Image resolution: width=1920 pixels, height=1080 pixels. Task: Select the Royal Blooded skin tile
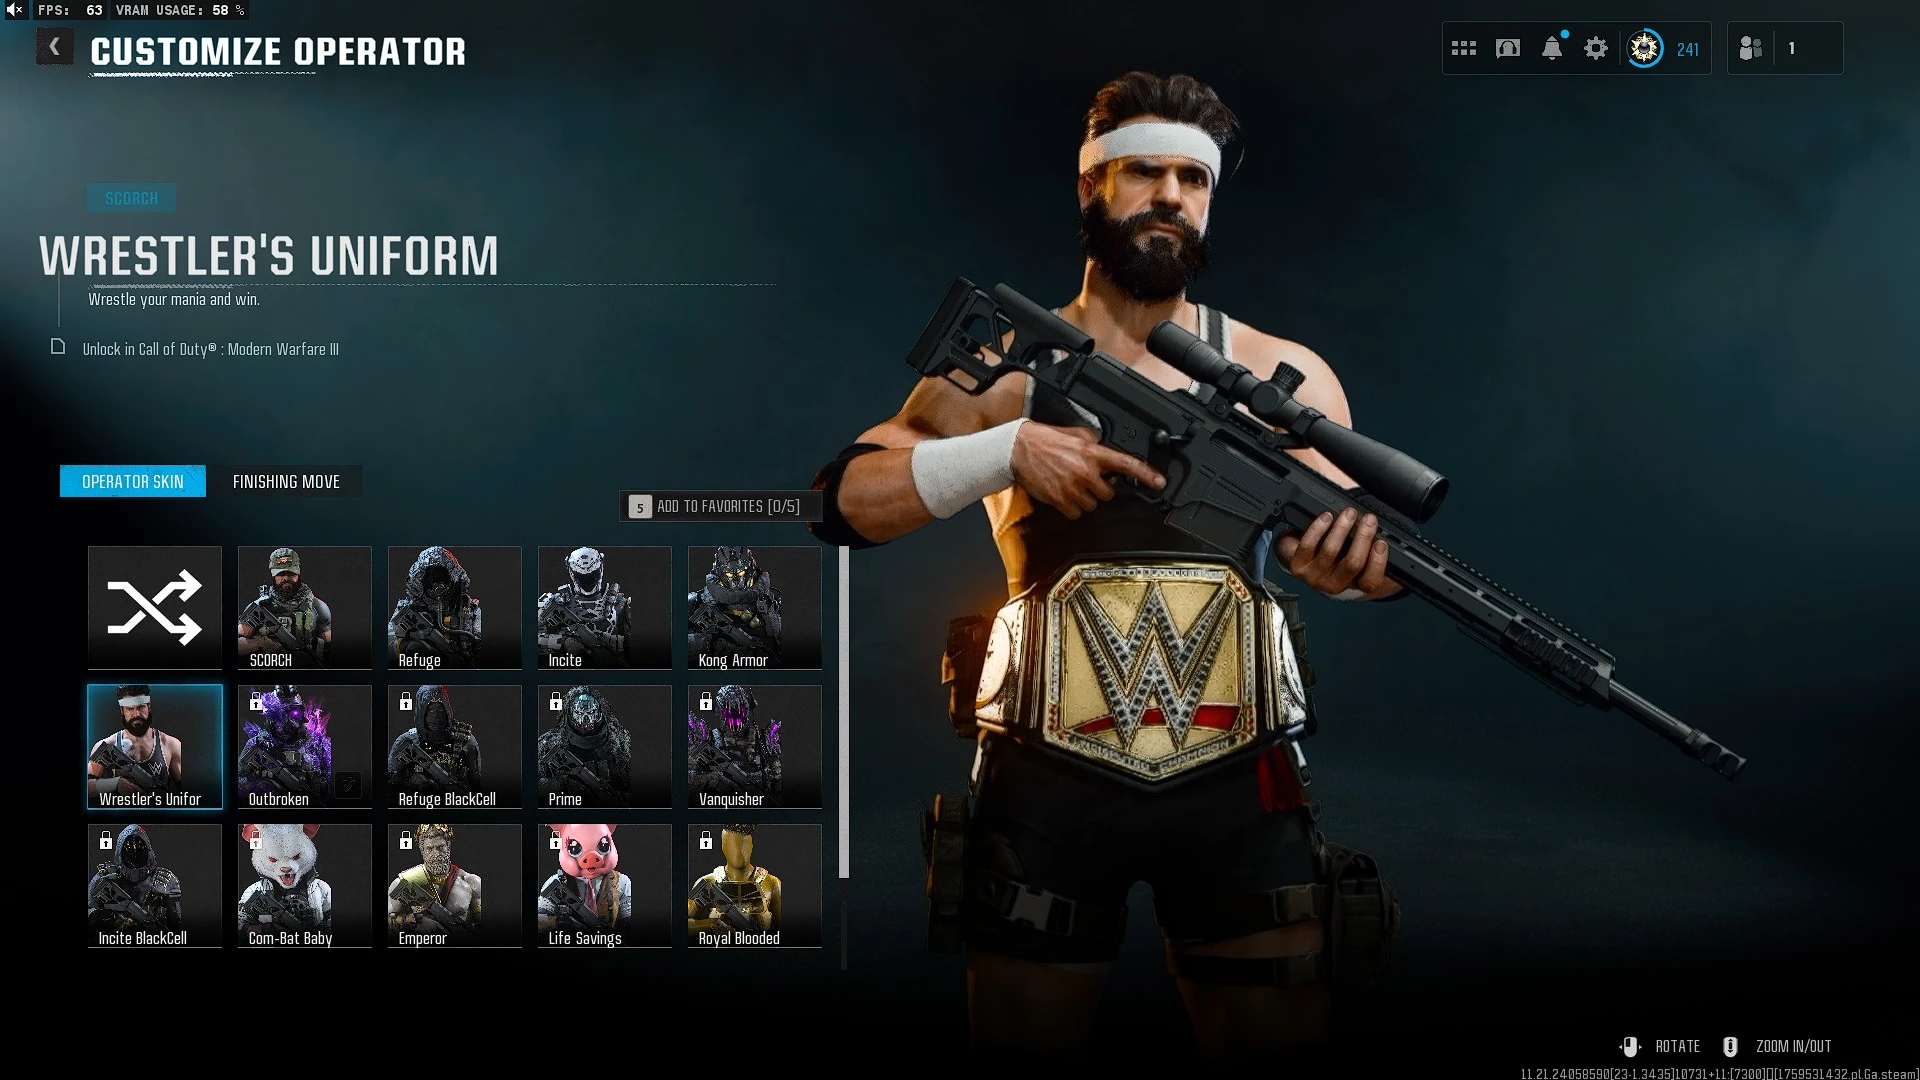pyautogui.click(x=755, y=885)
